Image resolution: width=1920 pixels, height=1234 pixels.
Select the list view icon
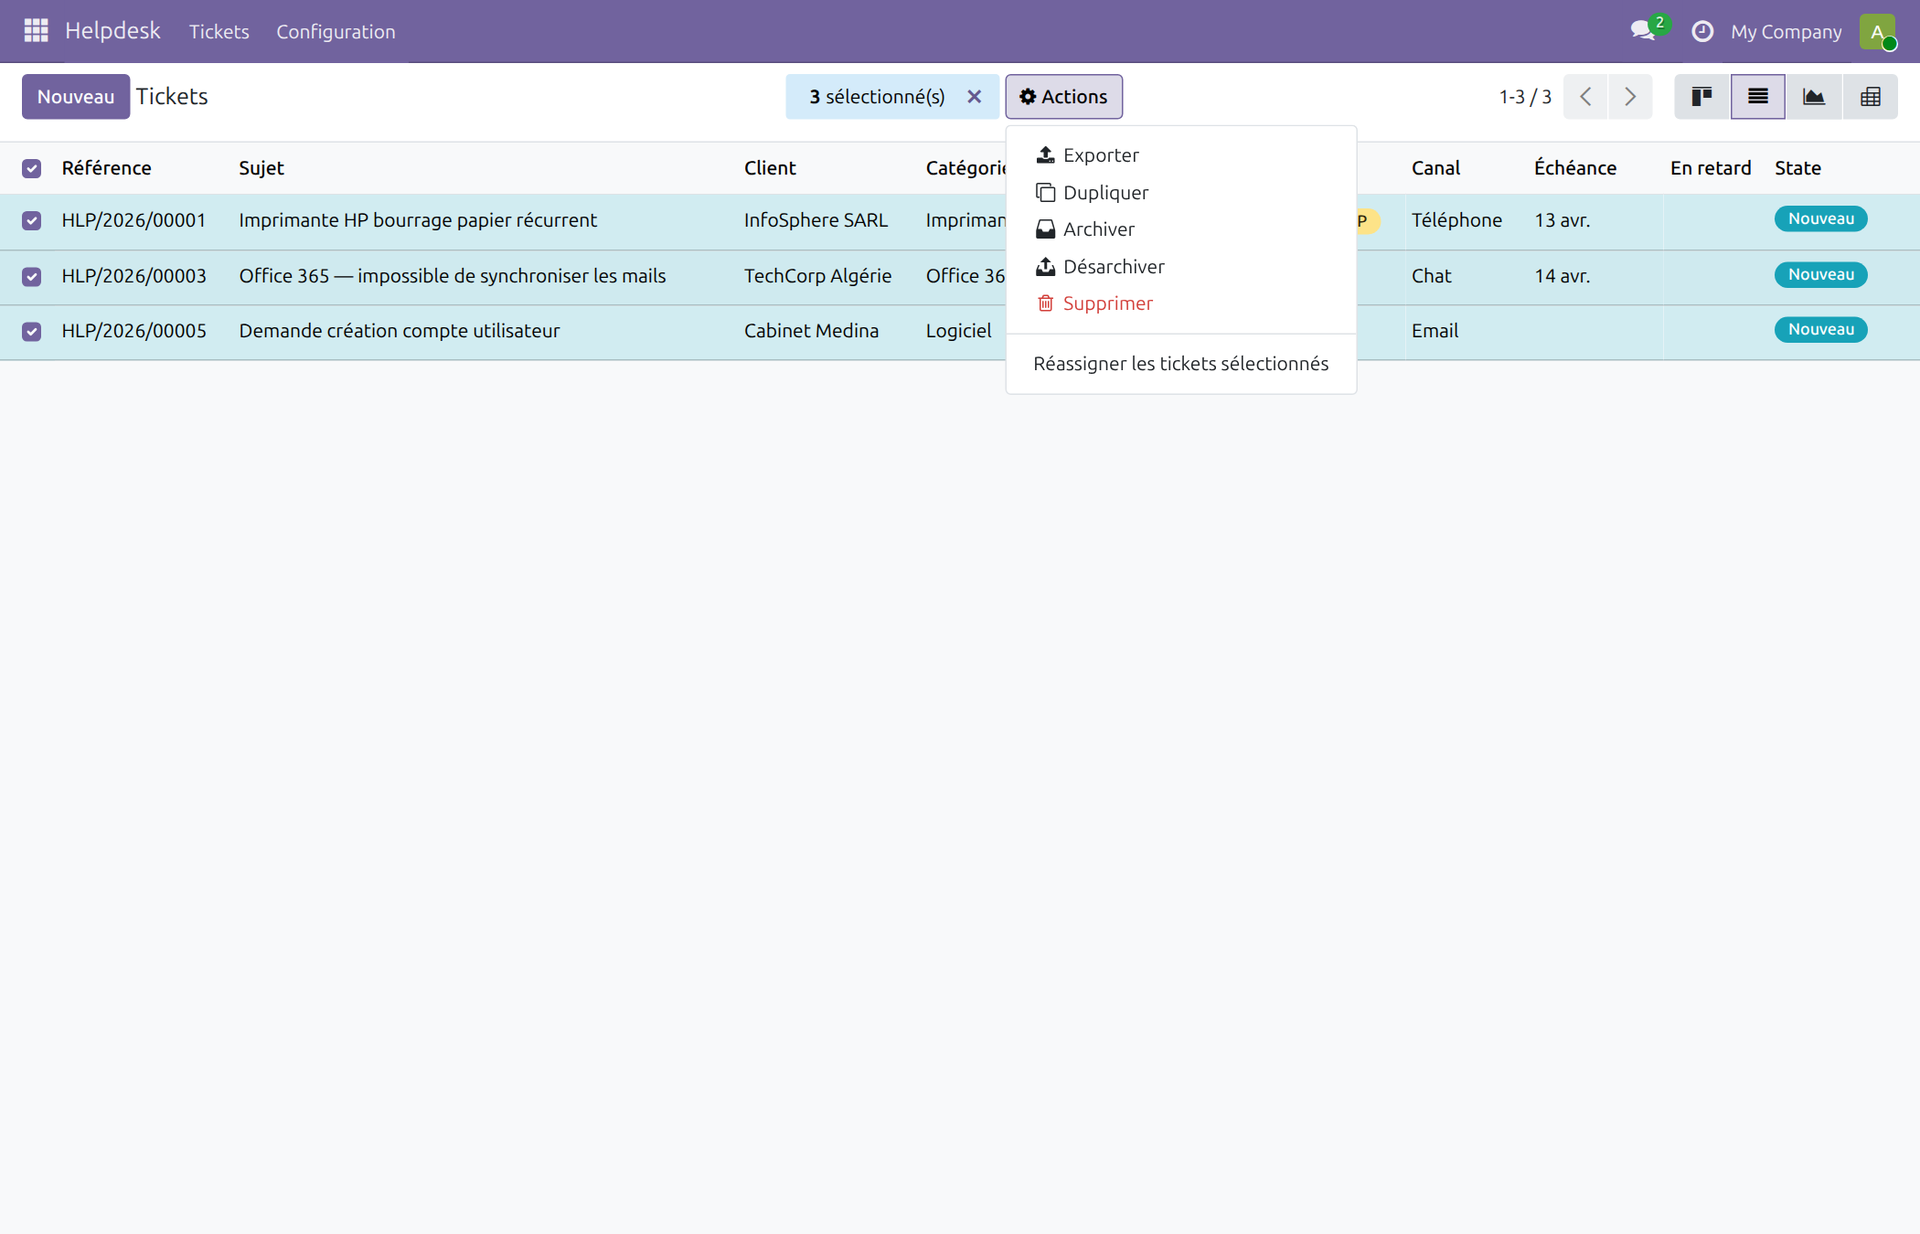pos(1757,96)
